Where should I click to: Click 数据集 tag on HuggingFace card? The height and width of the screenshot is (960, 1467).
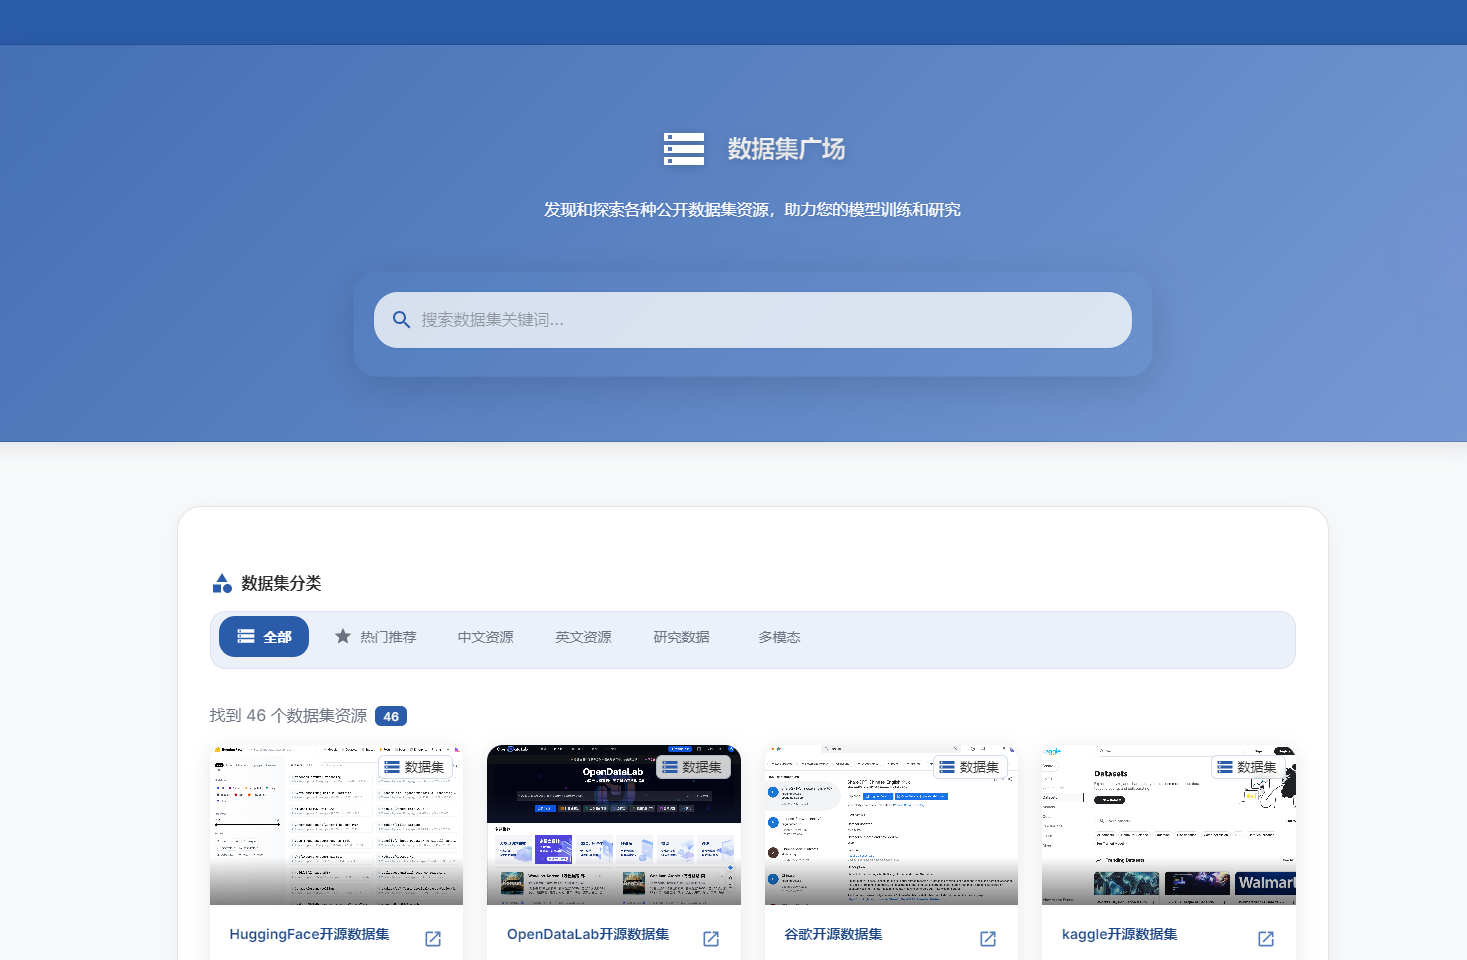coord(415,767)
